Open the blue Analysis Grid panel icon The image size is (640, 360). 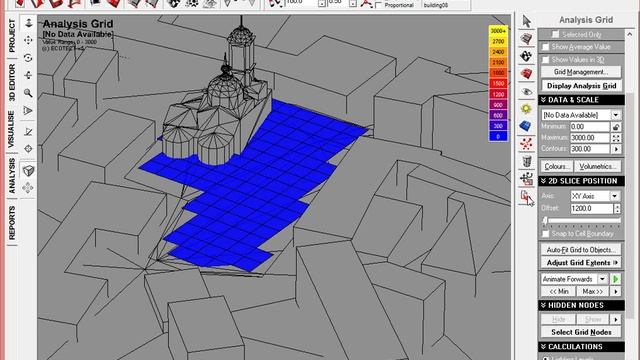527,126
